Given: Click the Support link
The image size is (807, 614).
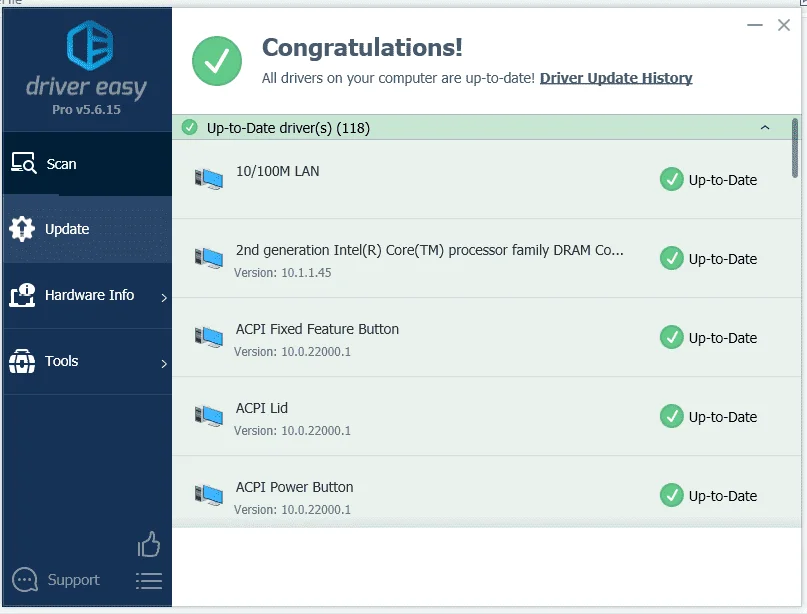Looking at the screenshot, I should click(73, 580).
